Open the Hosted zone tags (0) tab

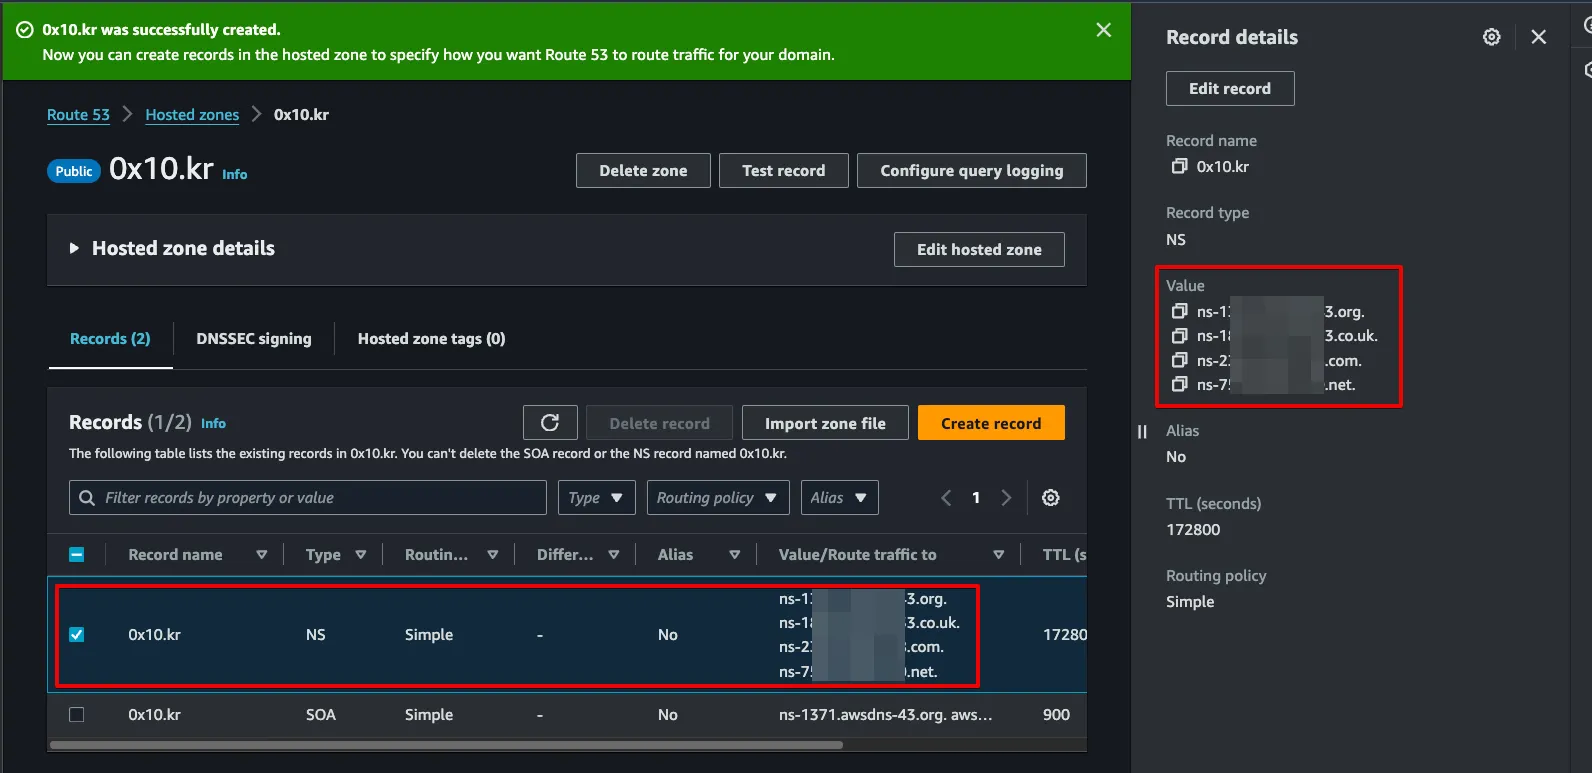point(431,339)
